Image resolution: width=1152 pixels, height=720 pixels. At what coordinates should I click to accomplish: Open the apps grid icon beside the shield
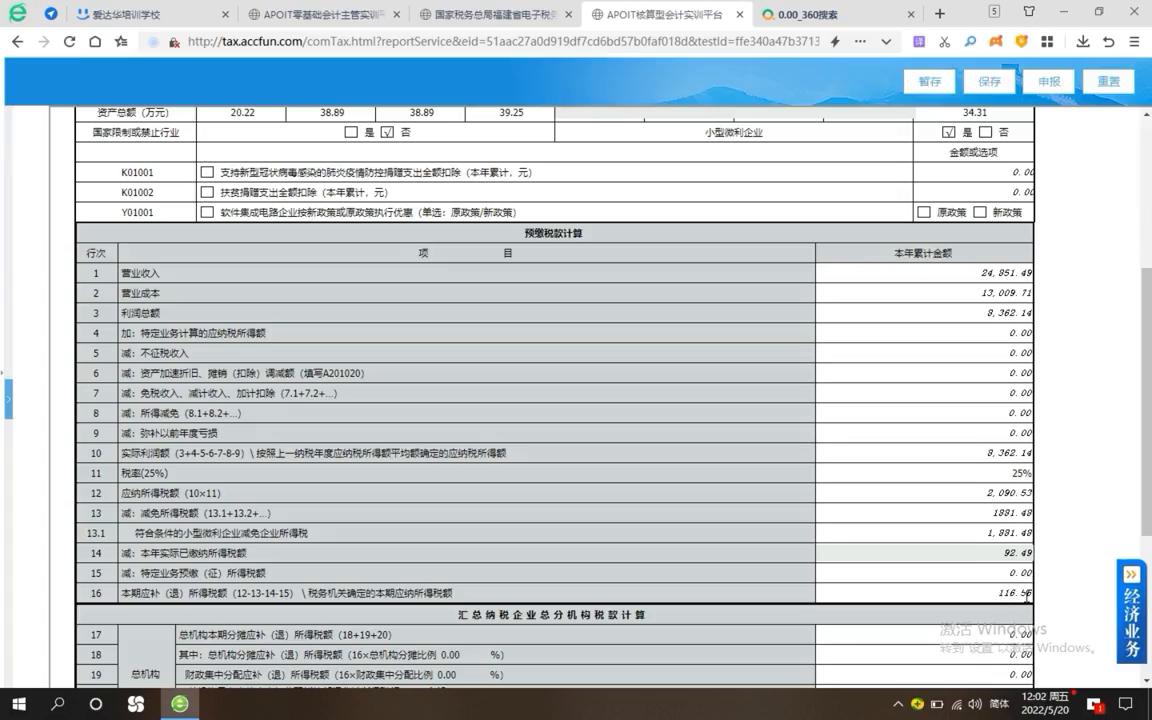[1047, 41]
